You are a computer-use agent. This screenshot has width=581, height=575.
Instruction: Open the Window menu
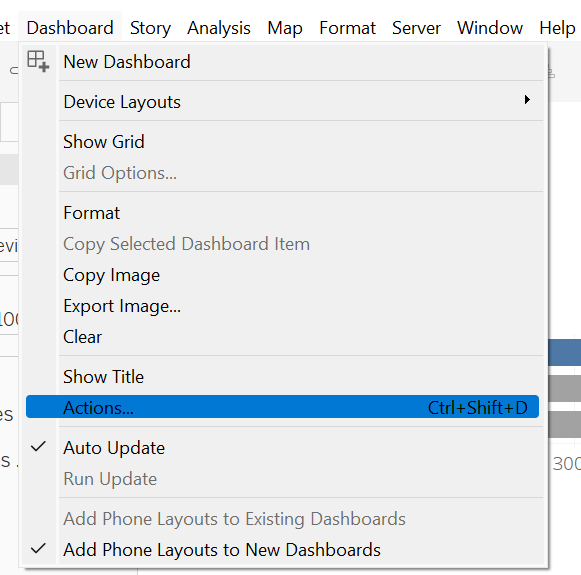coord(490,28)
